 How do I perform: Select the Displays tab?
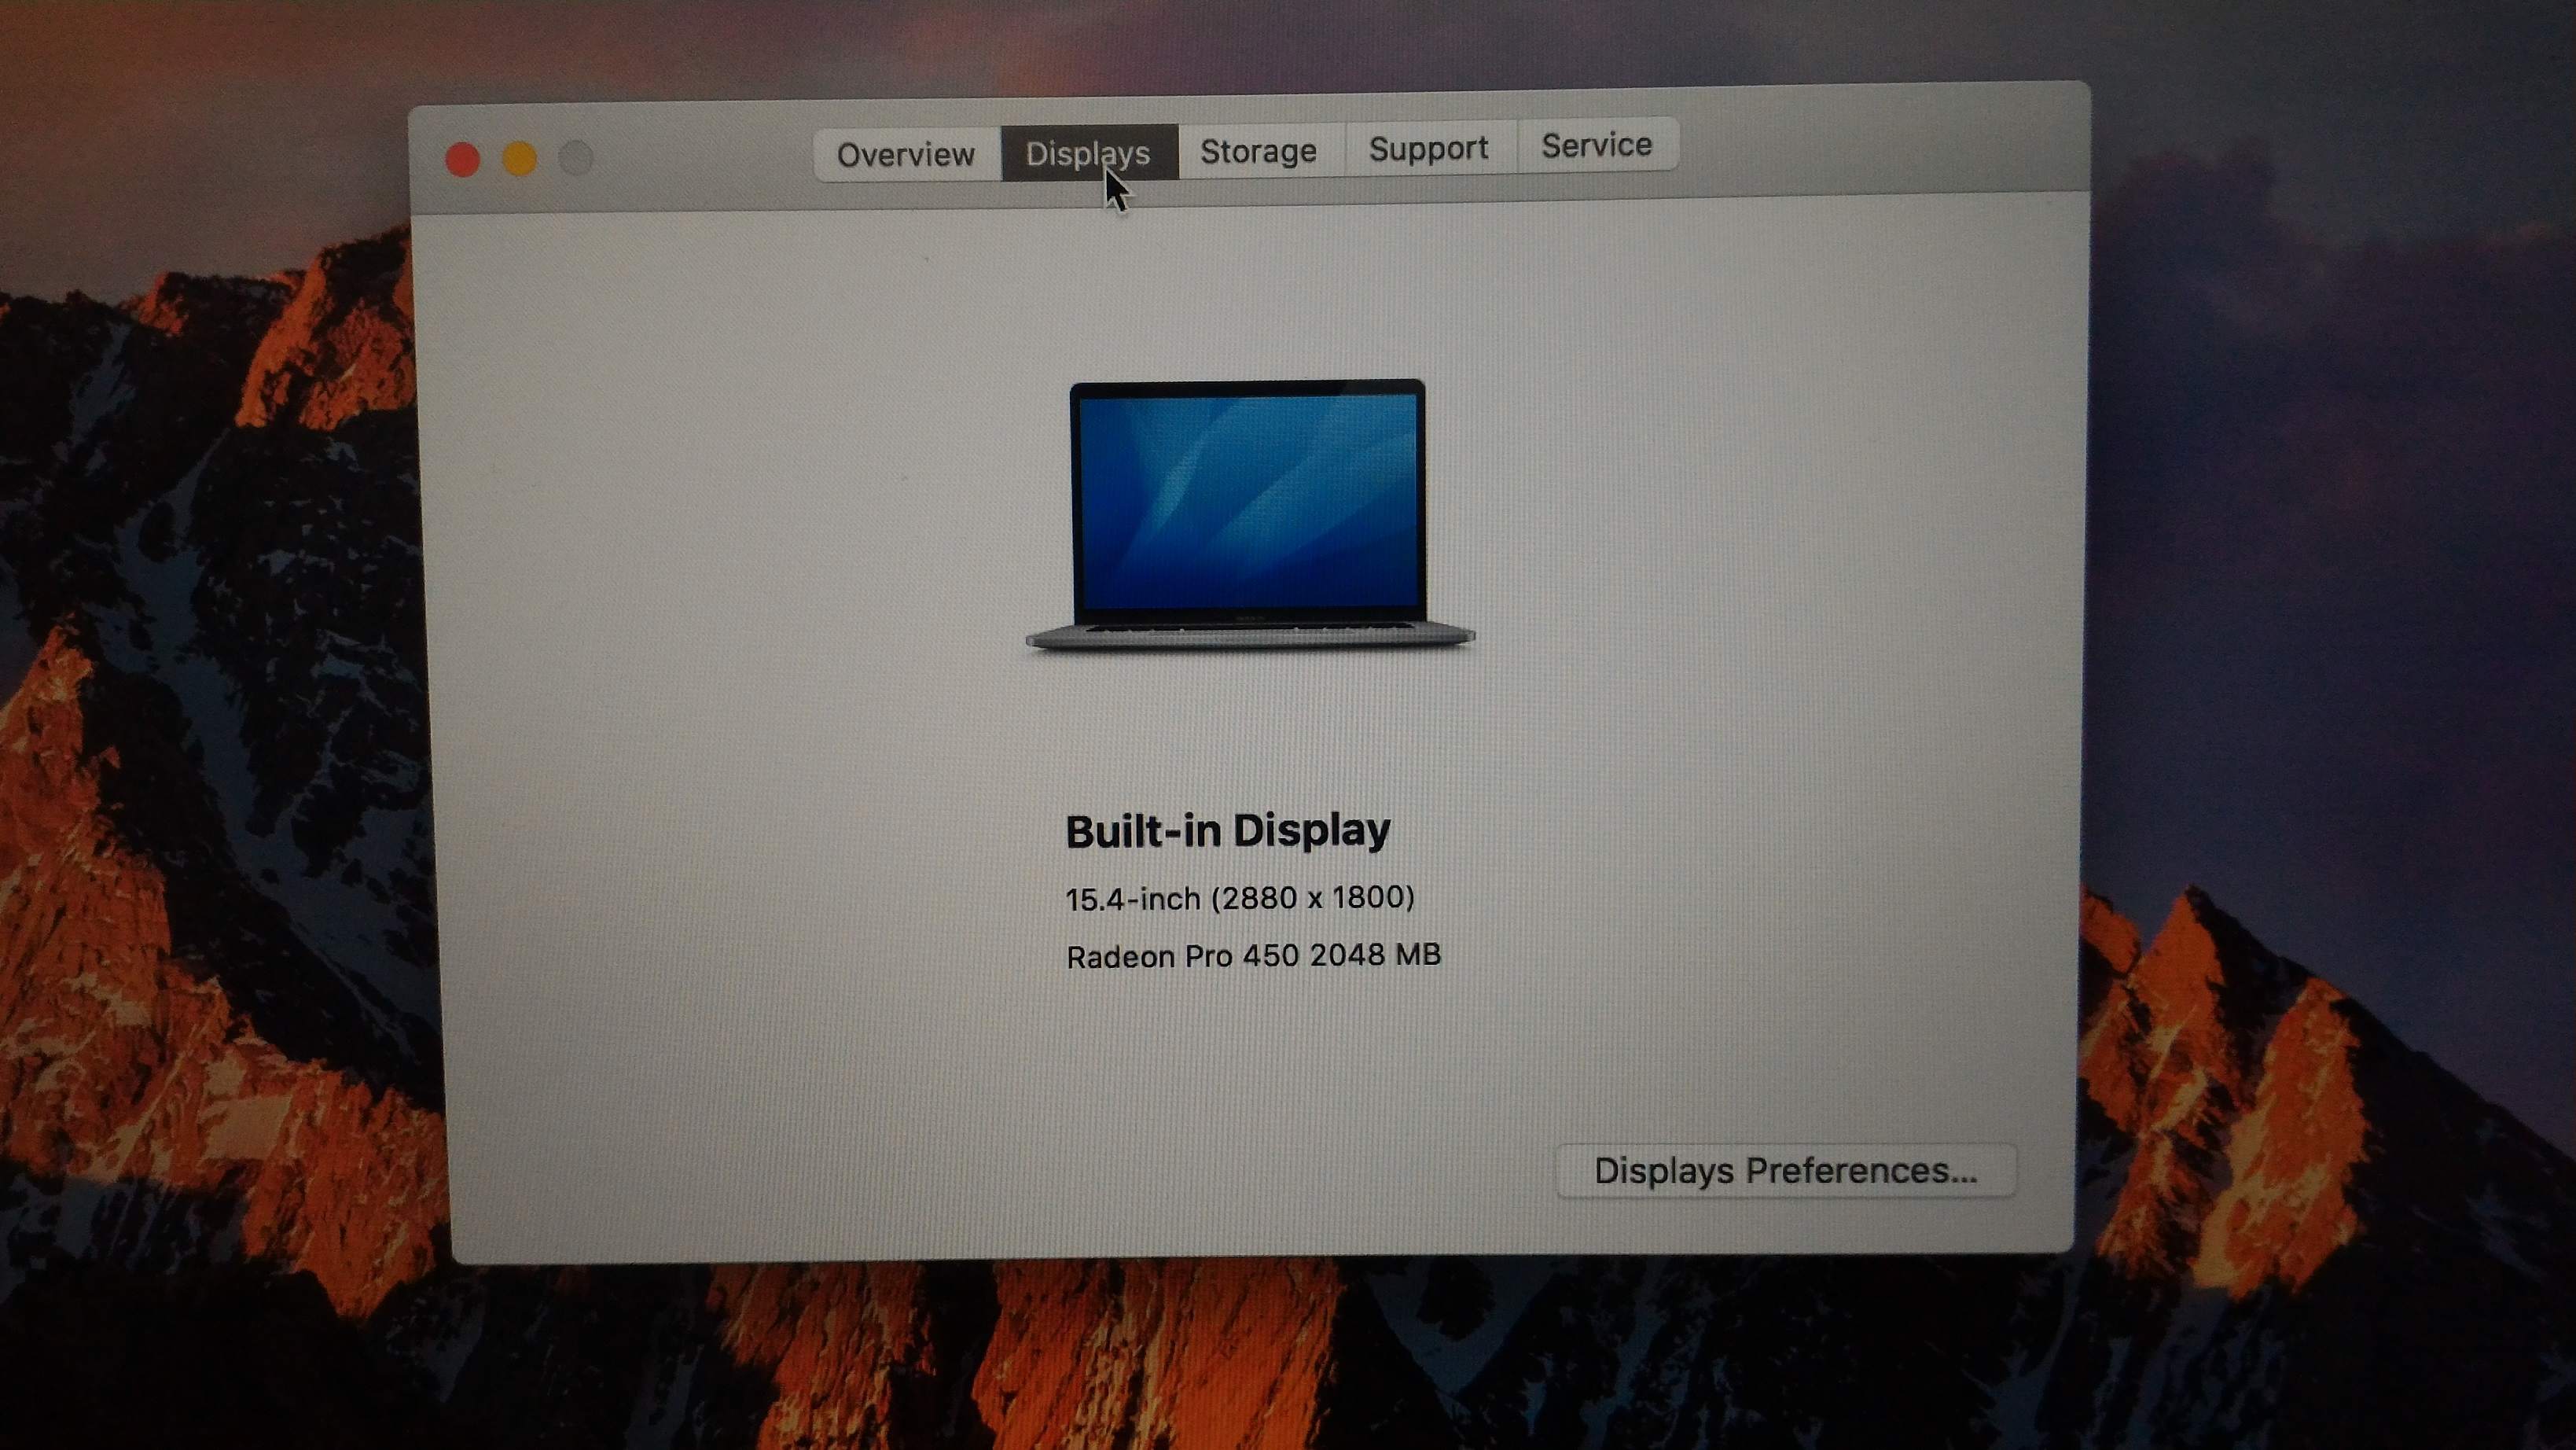point(1089,153)
